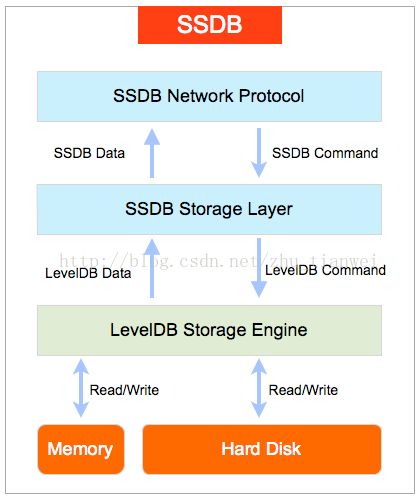Select the SSDB Data label
The height and width of the screenshot is (500, 420).
tap(89, 153)
